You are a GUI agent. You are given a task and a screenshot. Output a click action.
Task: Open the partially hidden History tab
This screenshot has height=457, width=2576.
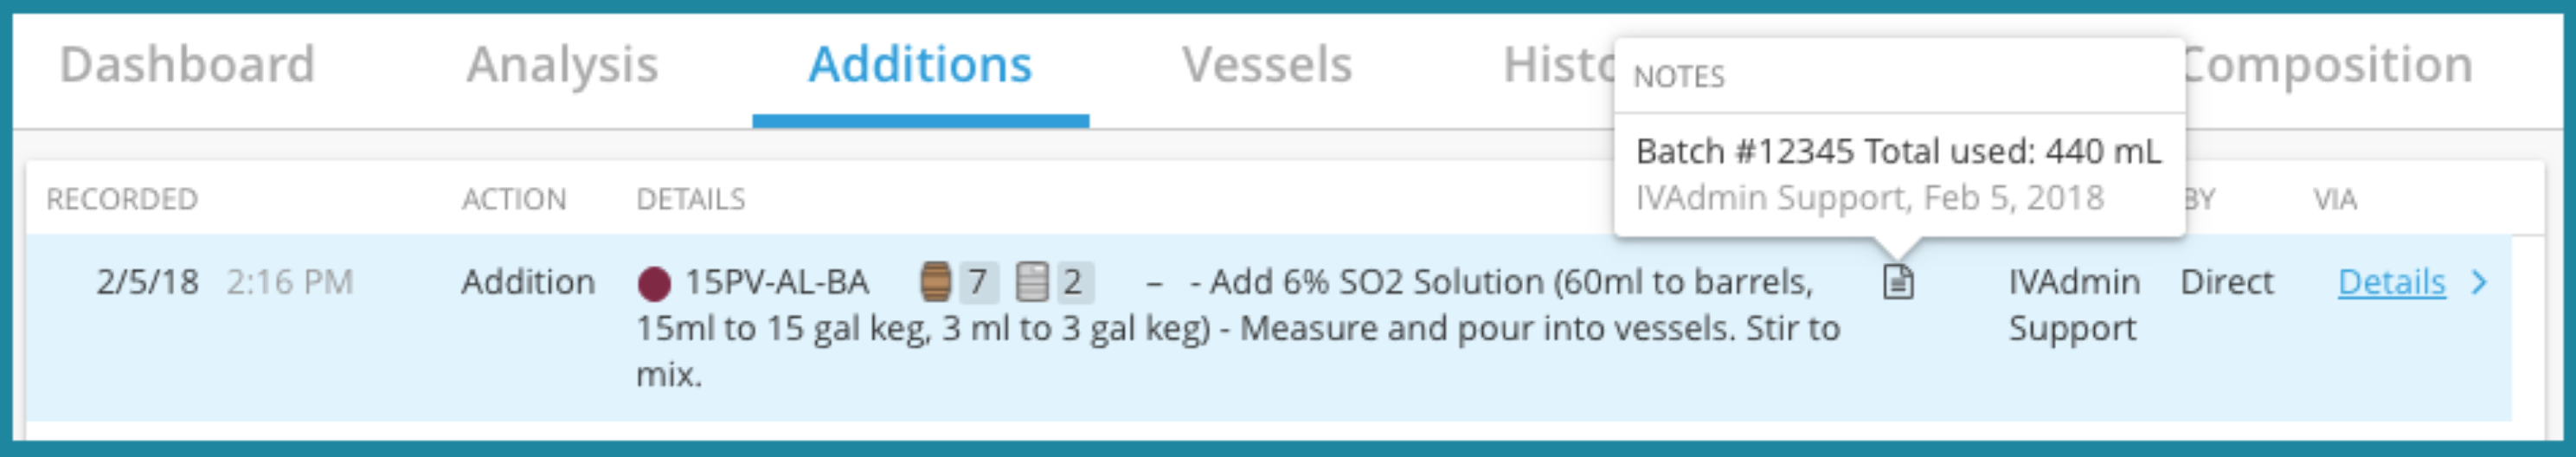pos(1558,65)
